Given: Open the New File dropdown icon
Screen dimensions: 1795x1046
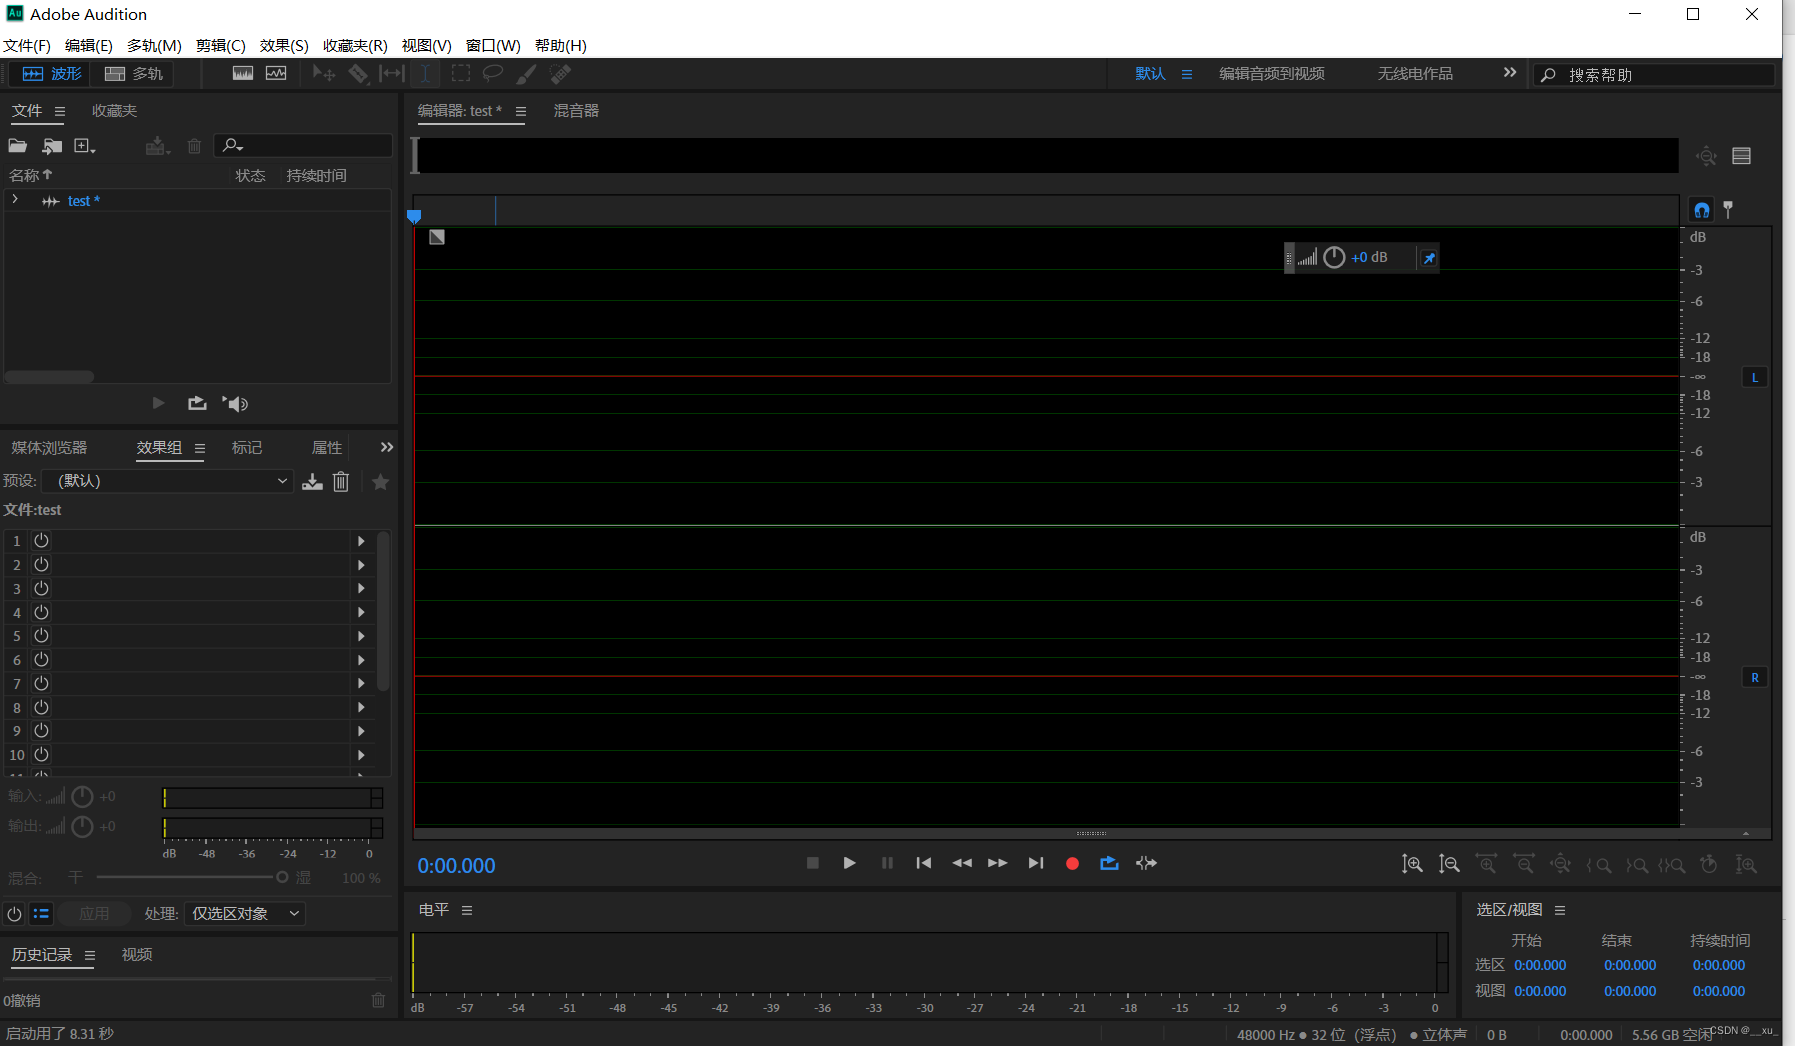Looking at the screenshot, I should (x=85, y=146).
